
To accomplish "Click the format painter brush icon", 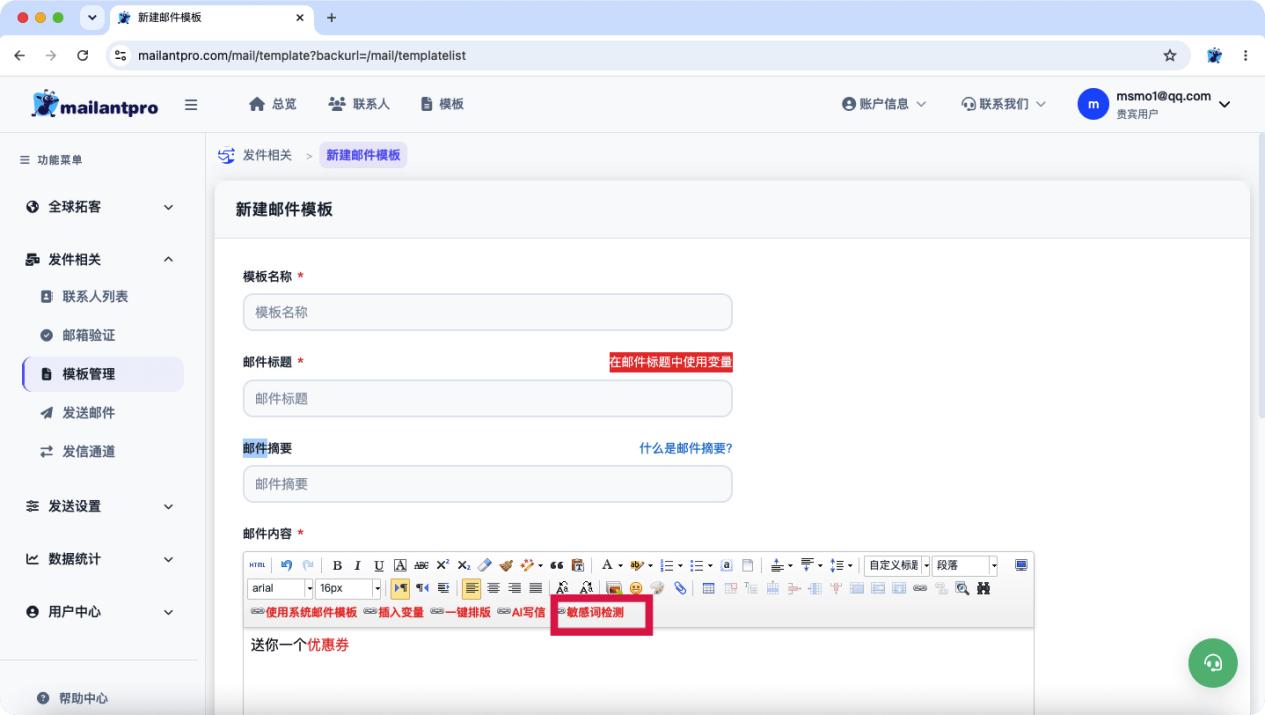I will [x=506, y=565].
